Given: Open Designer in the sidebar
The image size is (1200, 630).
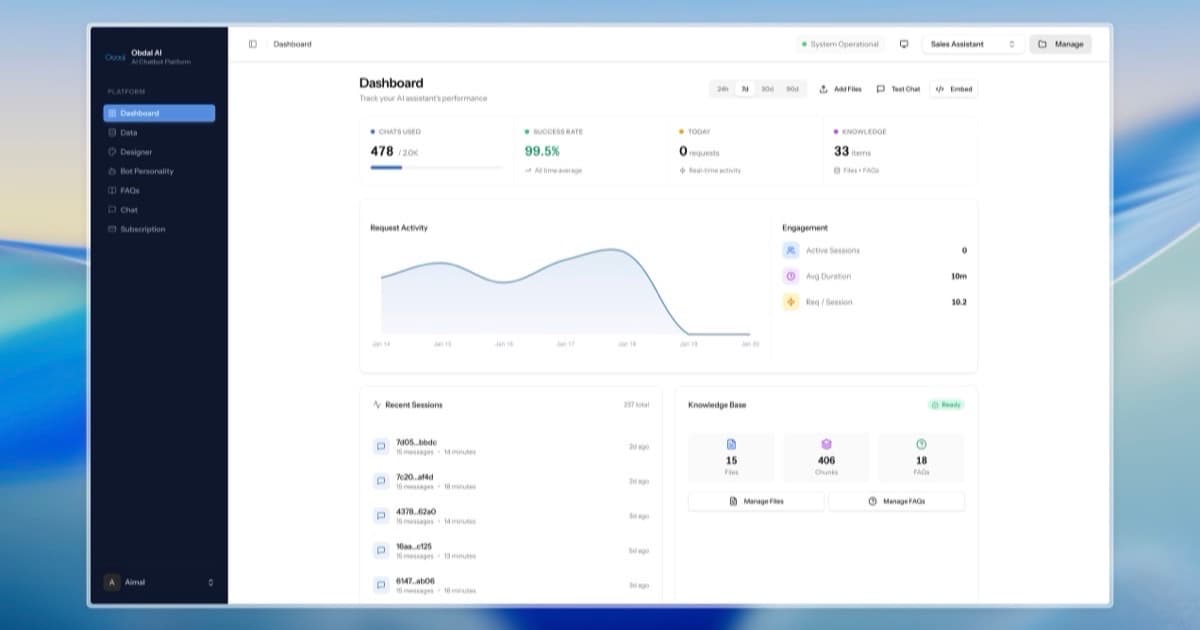Looking at the screenshot, I should tap(159, 152).
